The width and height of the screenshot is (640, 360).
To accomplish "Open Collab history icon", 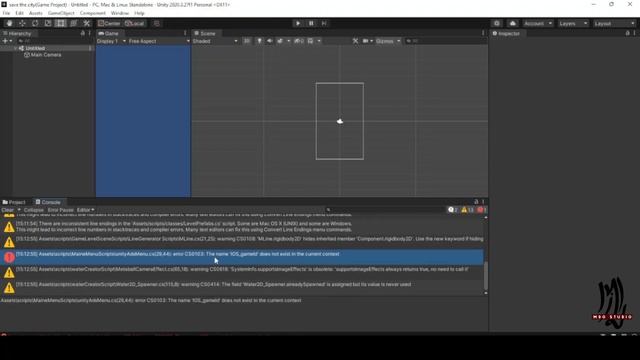I will pos(497,23).
